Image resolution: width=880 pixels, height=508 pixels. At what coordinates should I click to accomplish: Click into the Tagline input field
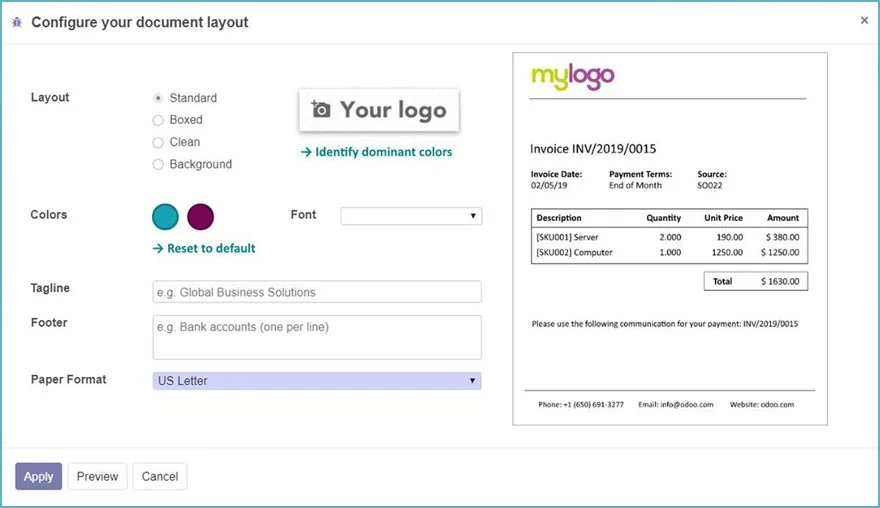coord(317,292)
